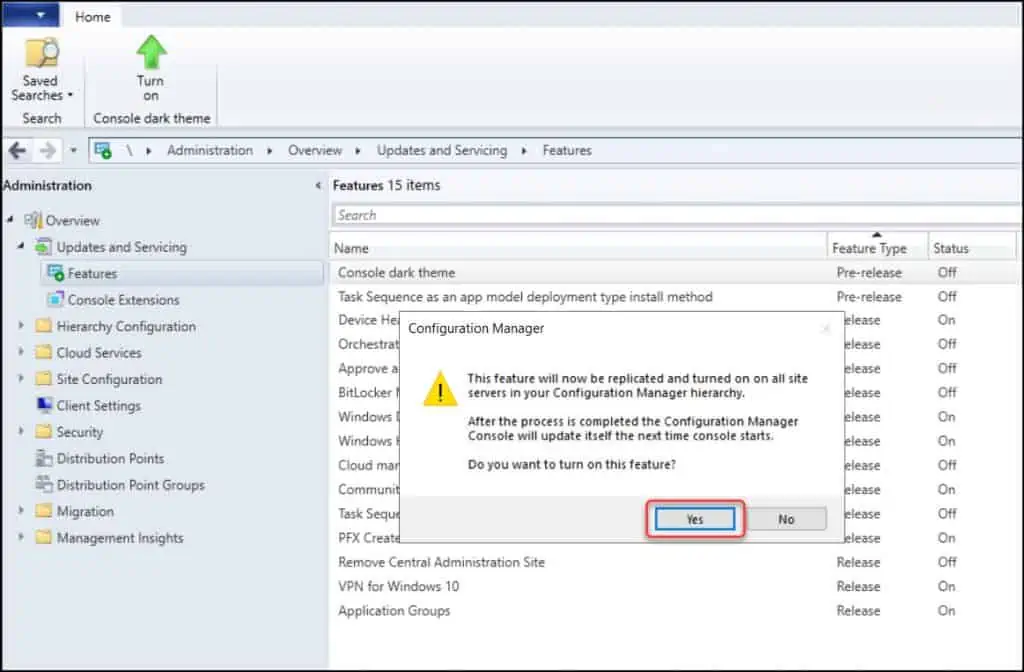Click Features in the breadcrumb path
The image size is (1024, 672).
pyautogui.click(x=567, y=150)
